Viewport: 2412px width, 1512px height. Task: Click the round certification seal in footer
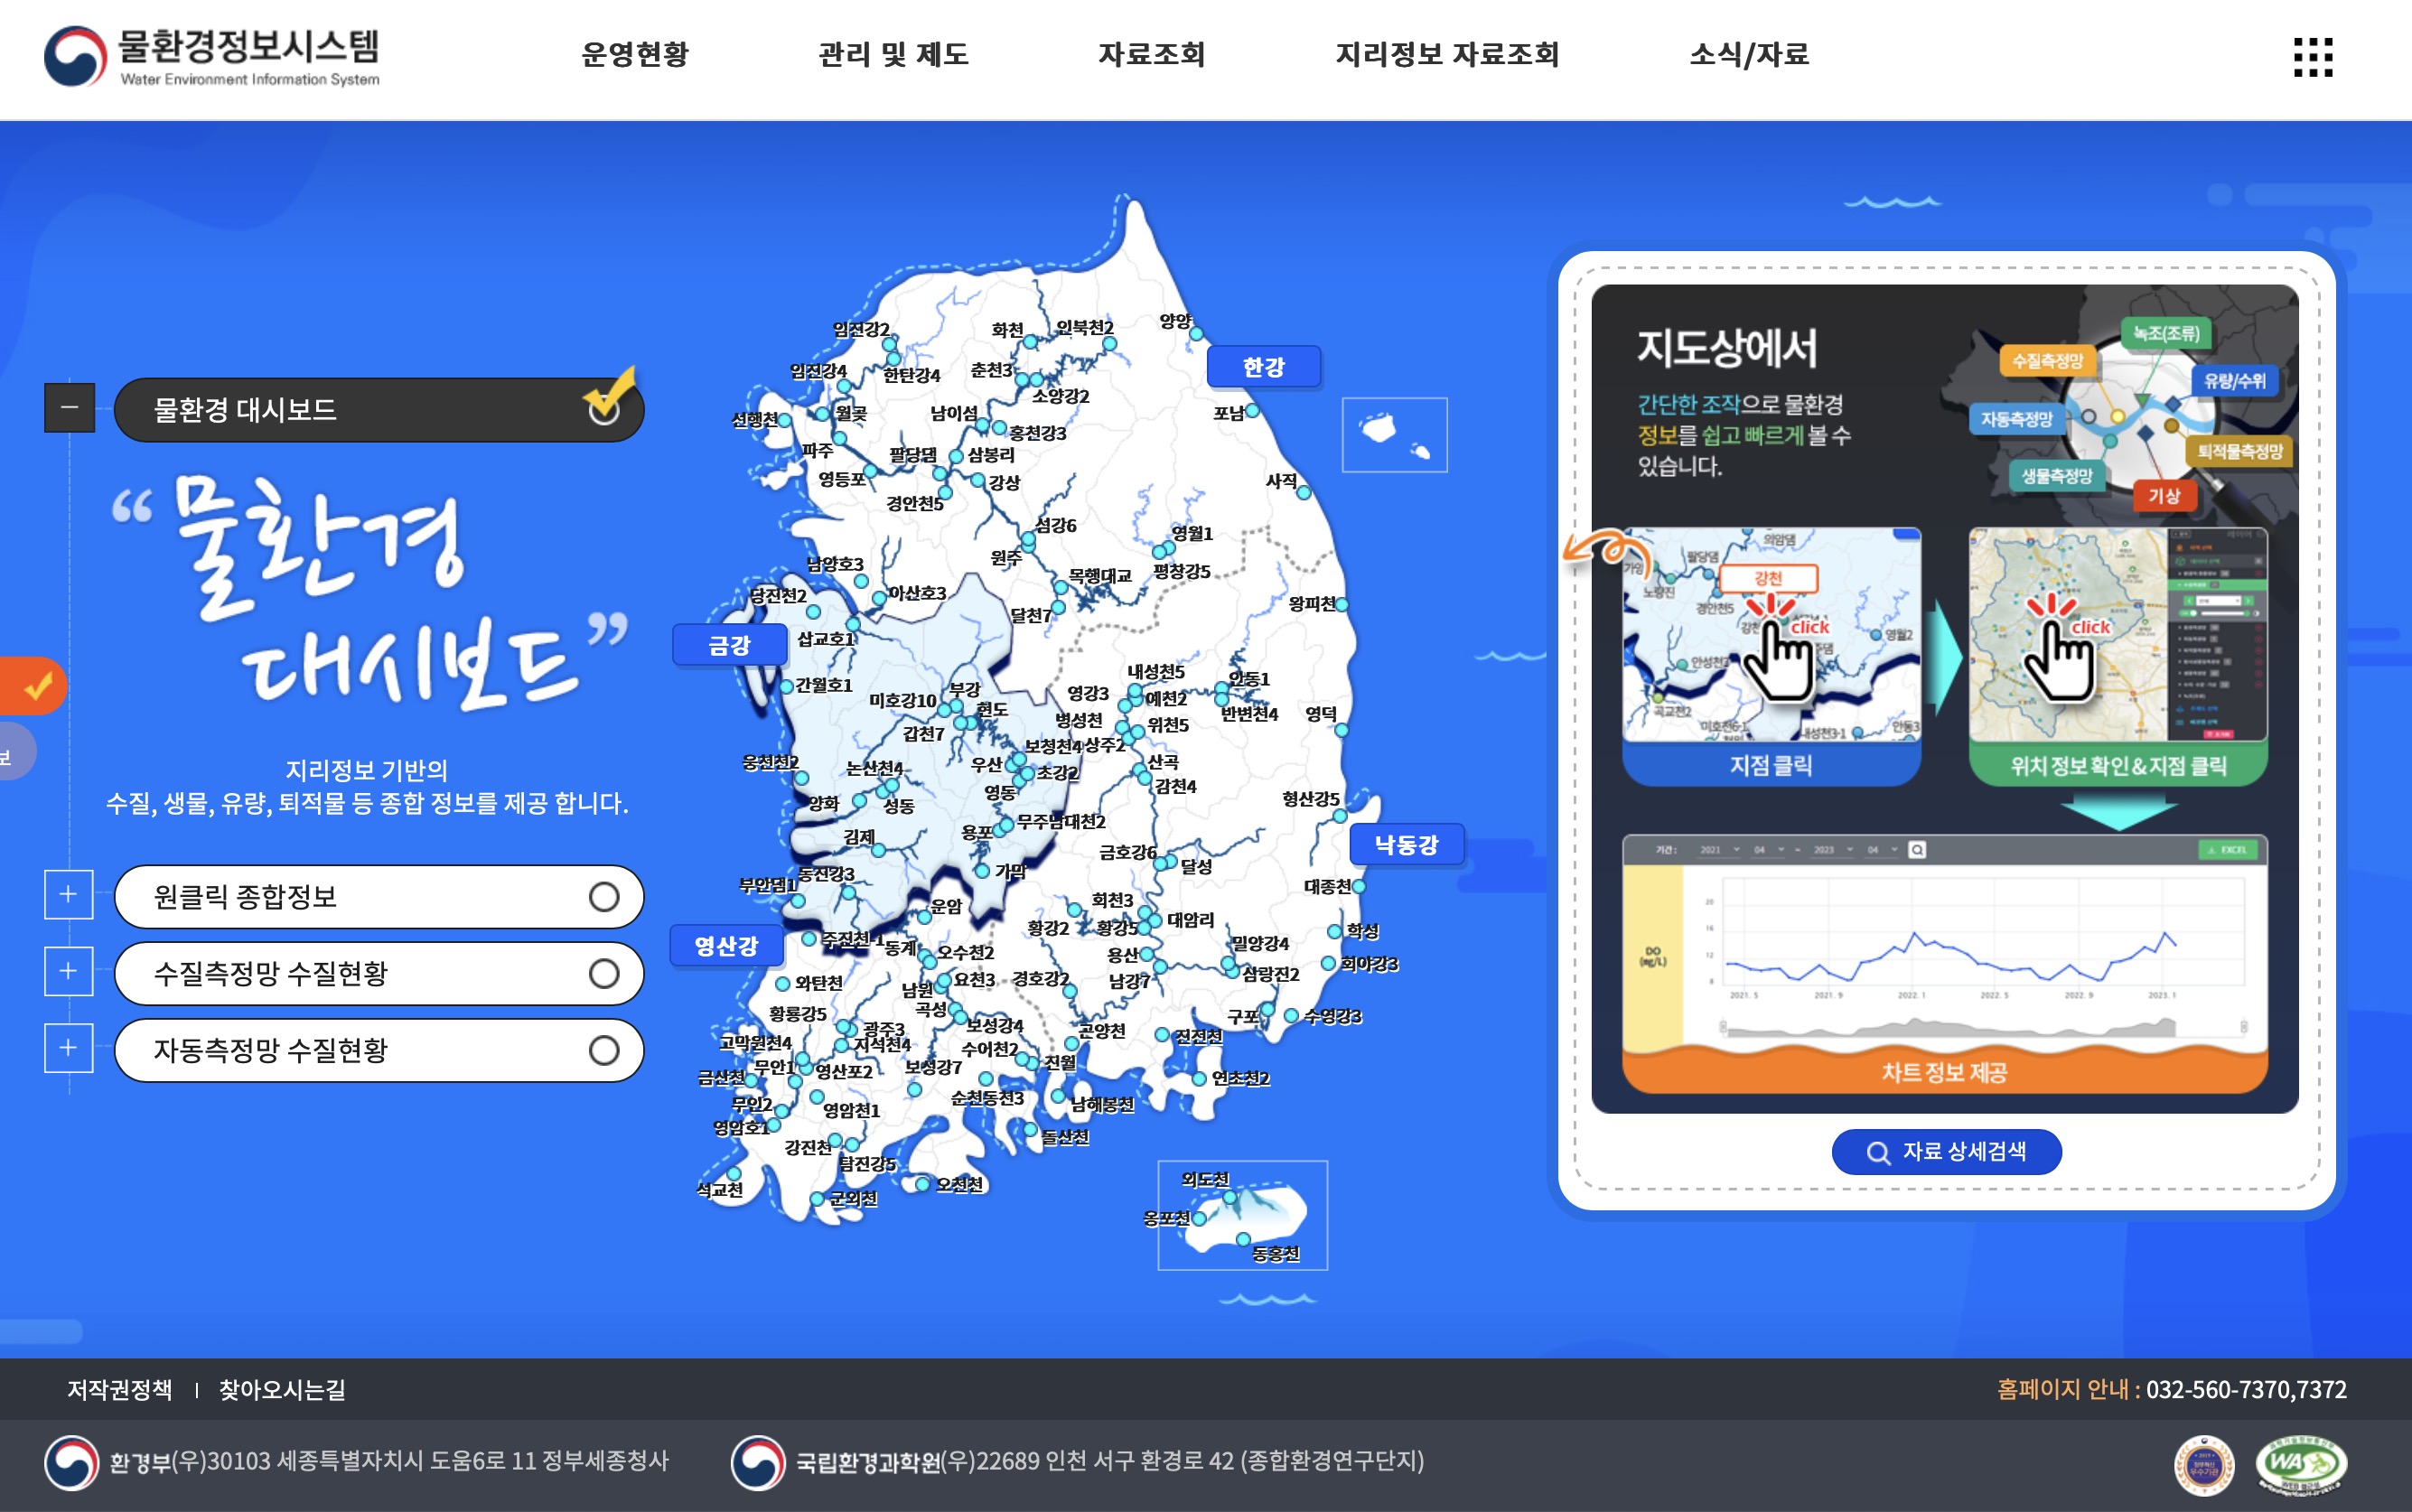click(x=2204, y=1466)
